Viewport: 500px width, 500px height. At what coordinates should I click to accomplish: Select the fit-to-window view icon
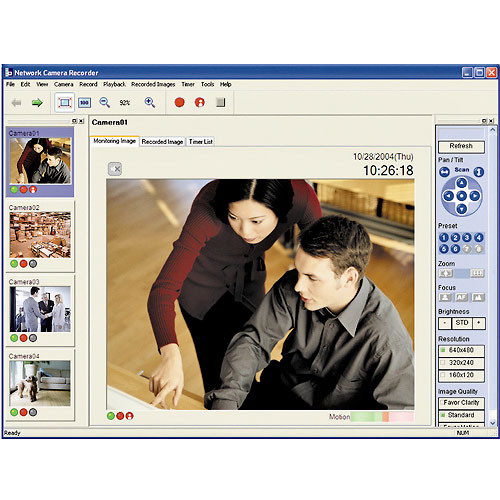[x=65, y=103]
